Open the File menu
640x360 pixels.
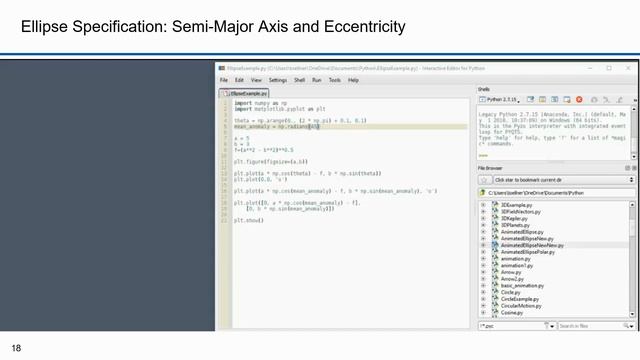pyautogui.click(x=224, y=80)
